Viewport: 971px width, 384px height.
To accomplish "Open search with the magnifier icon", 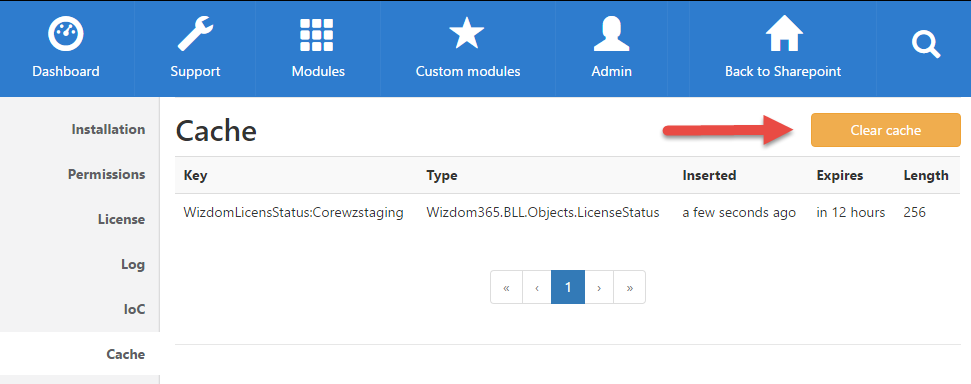I will coord(926,45).
